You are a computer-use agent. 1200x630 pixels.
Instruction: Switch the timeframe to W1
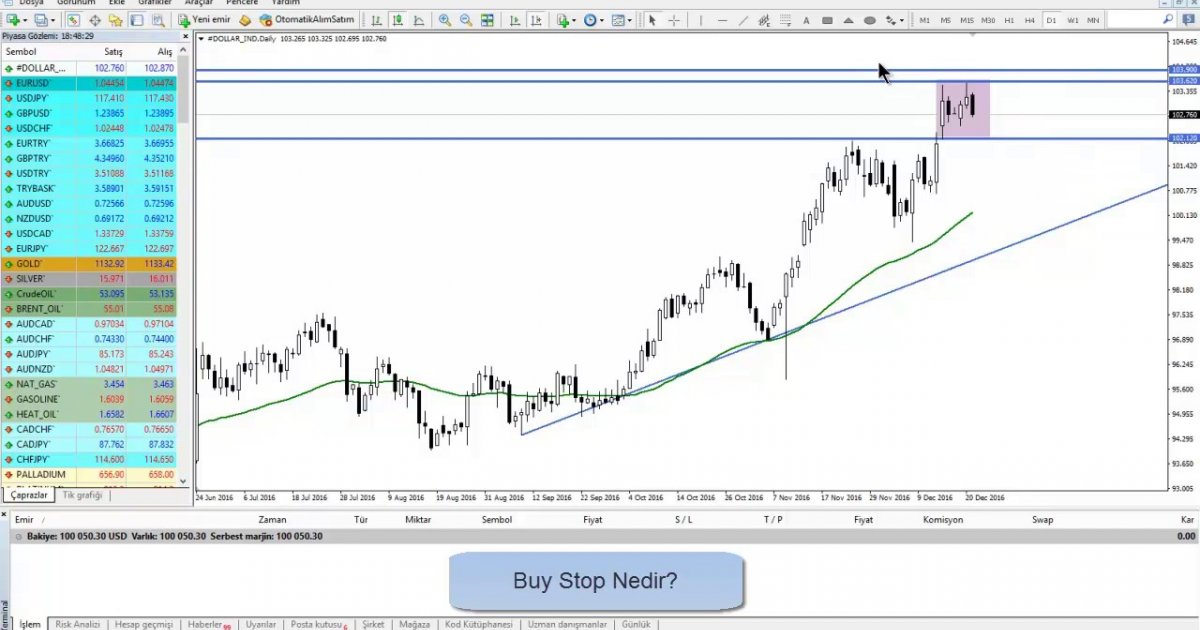1073,20
